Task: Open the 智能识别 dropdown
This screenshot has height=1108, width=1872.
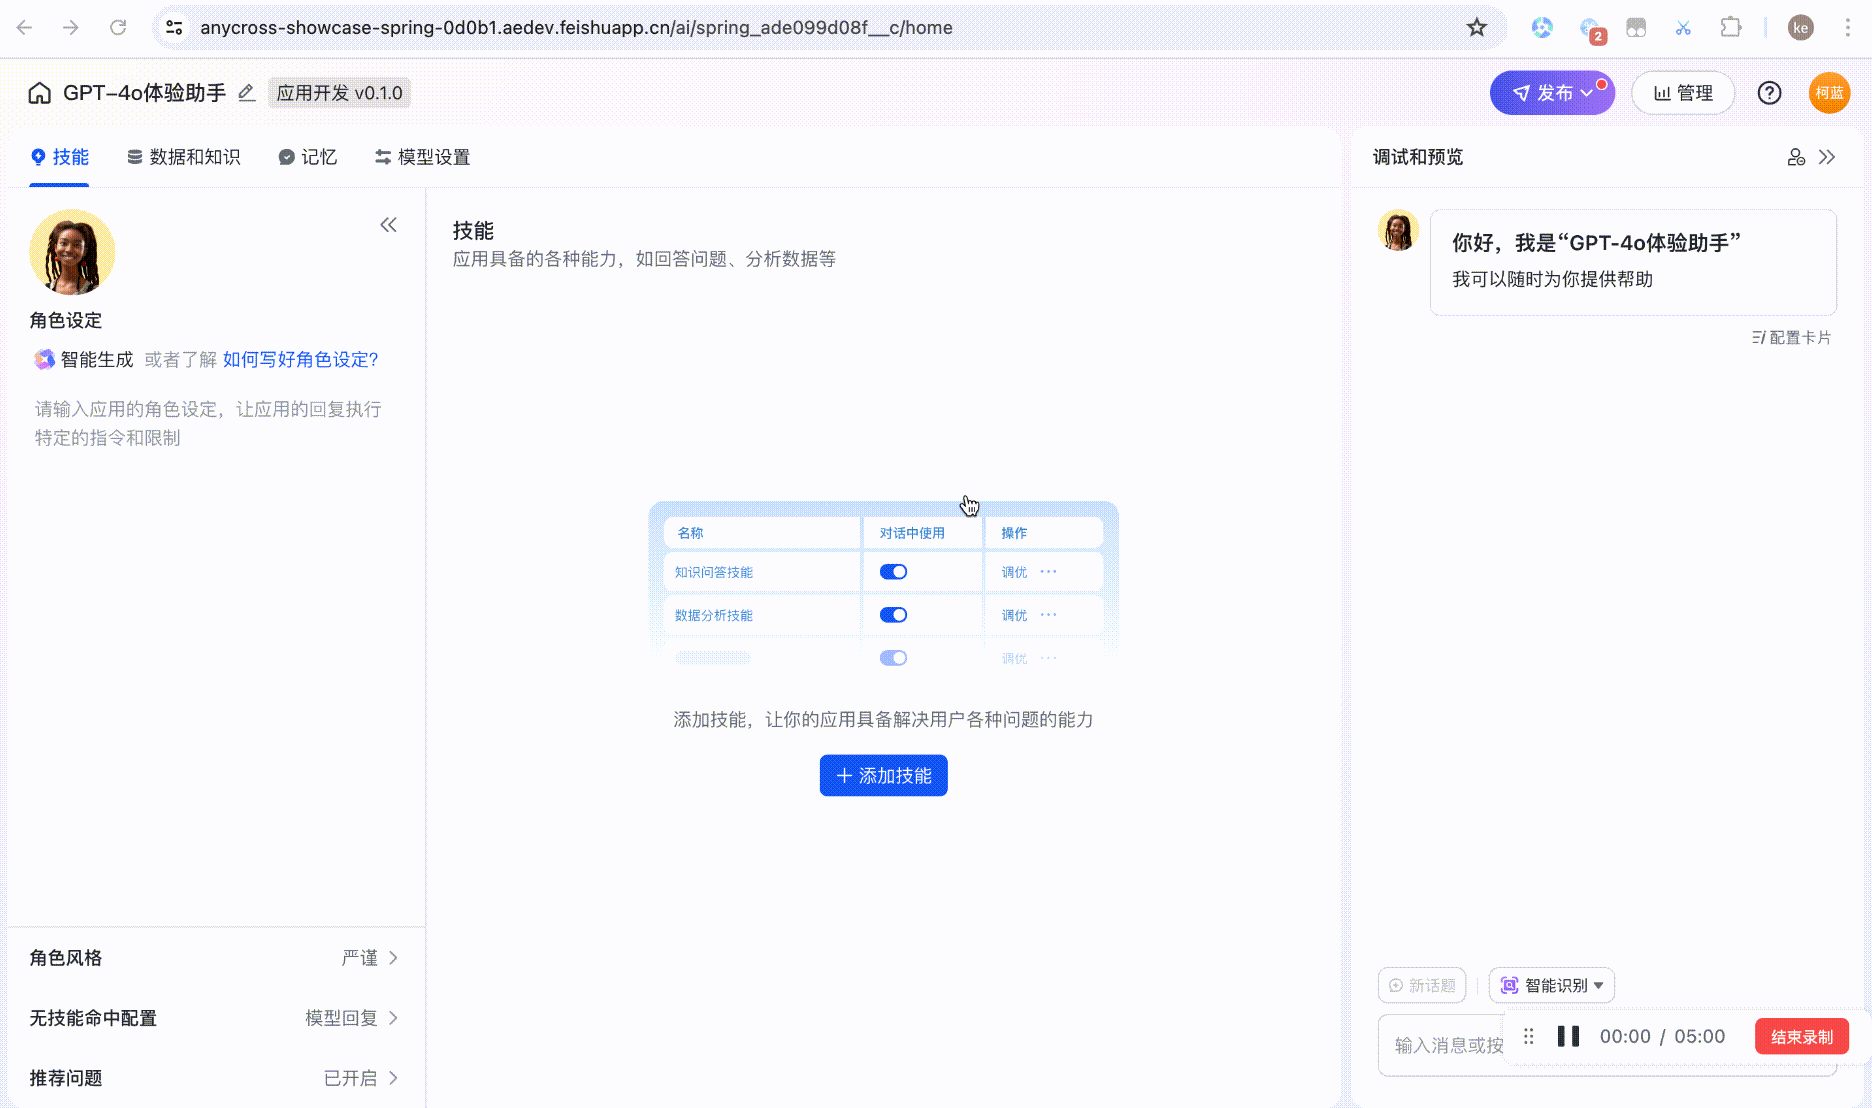Action: (x=1551, y=985)
